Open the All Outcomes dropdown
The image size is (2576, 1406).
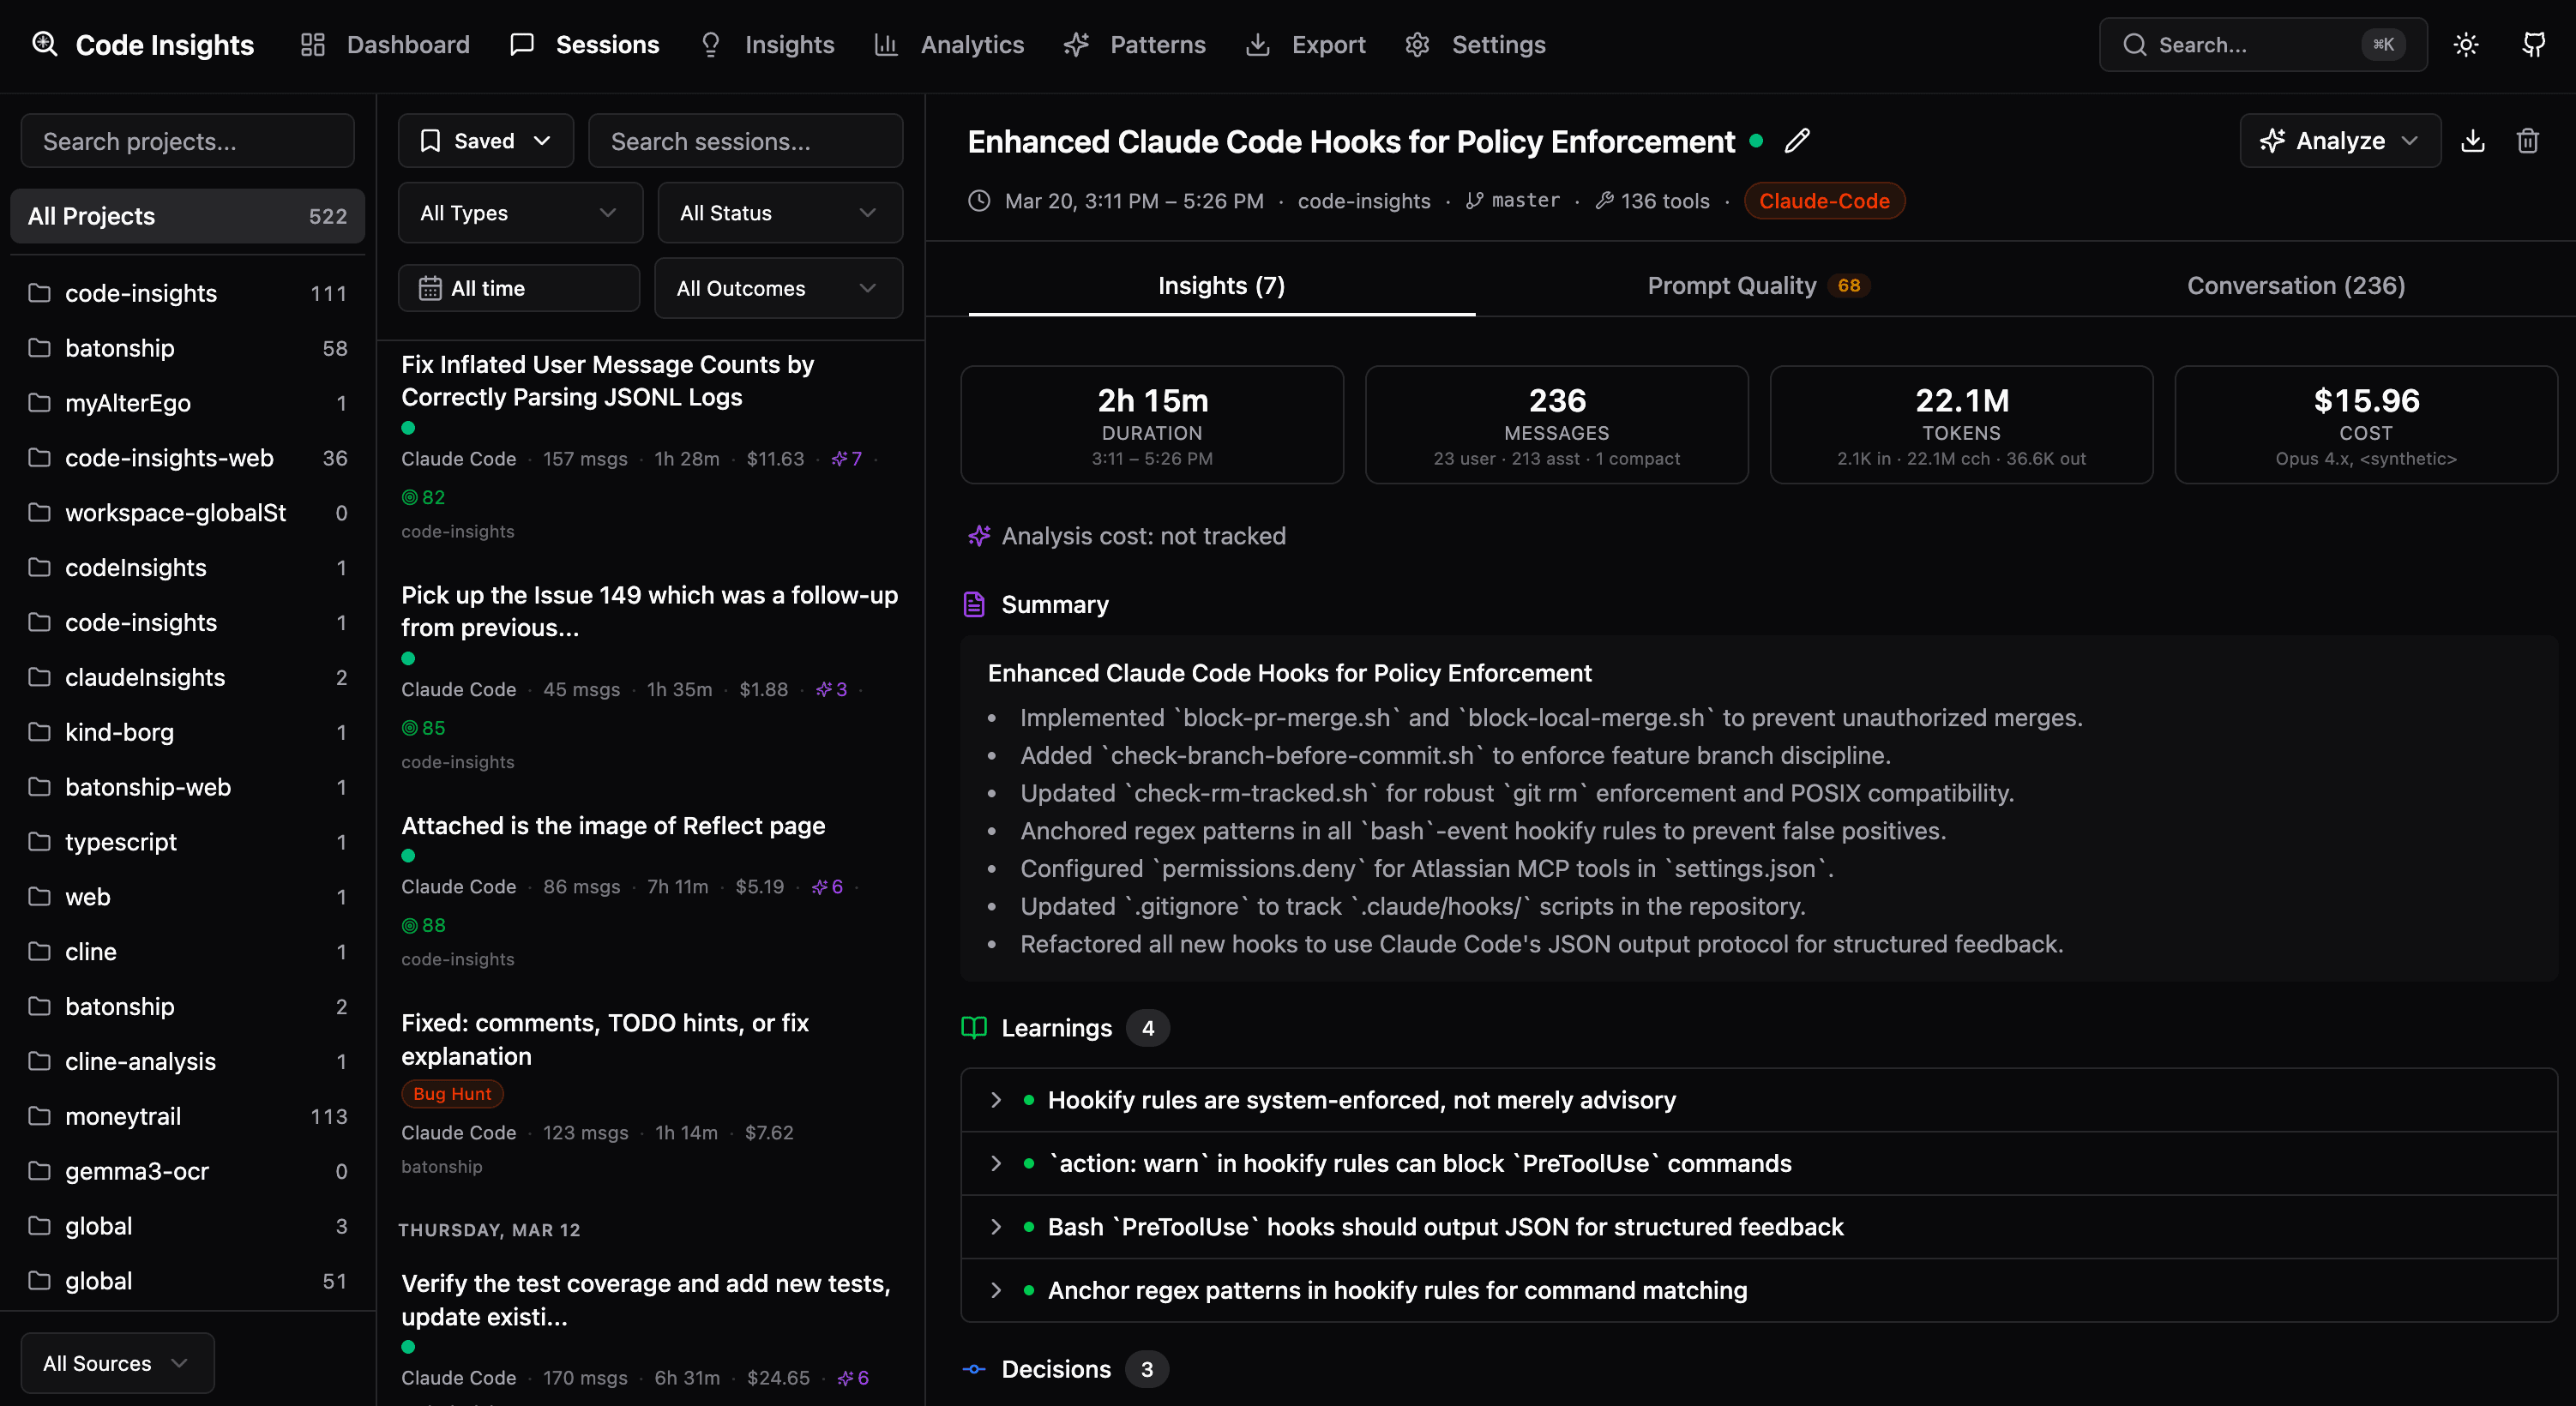click(778, 288)
